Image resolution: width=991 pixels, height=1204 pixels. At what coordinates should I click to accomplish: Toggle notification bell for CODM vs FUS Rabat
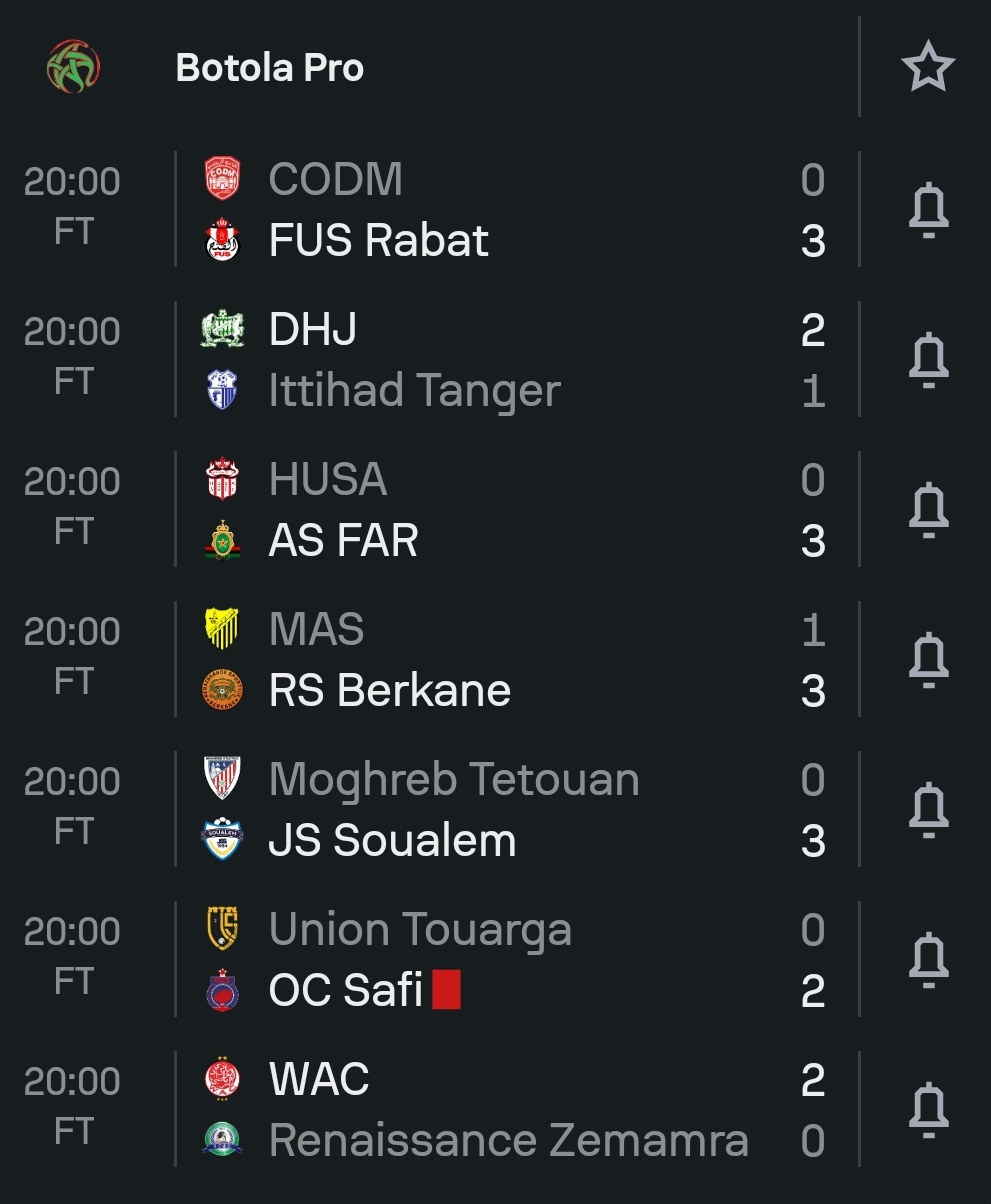(928, 210)
